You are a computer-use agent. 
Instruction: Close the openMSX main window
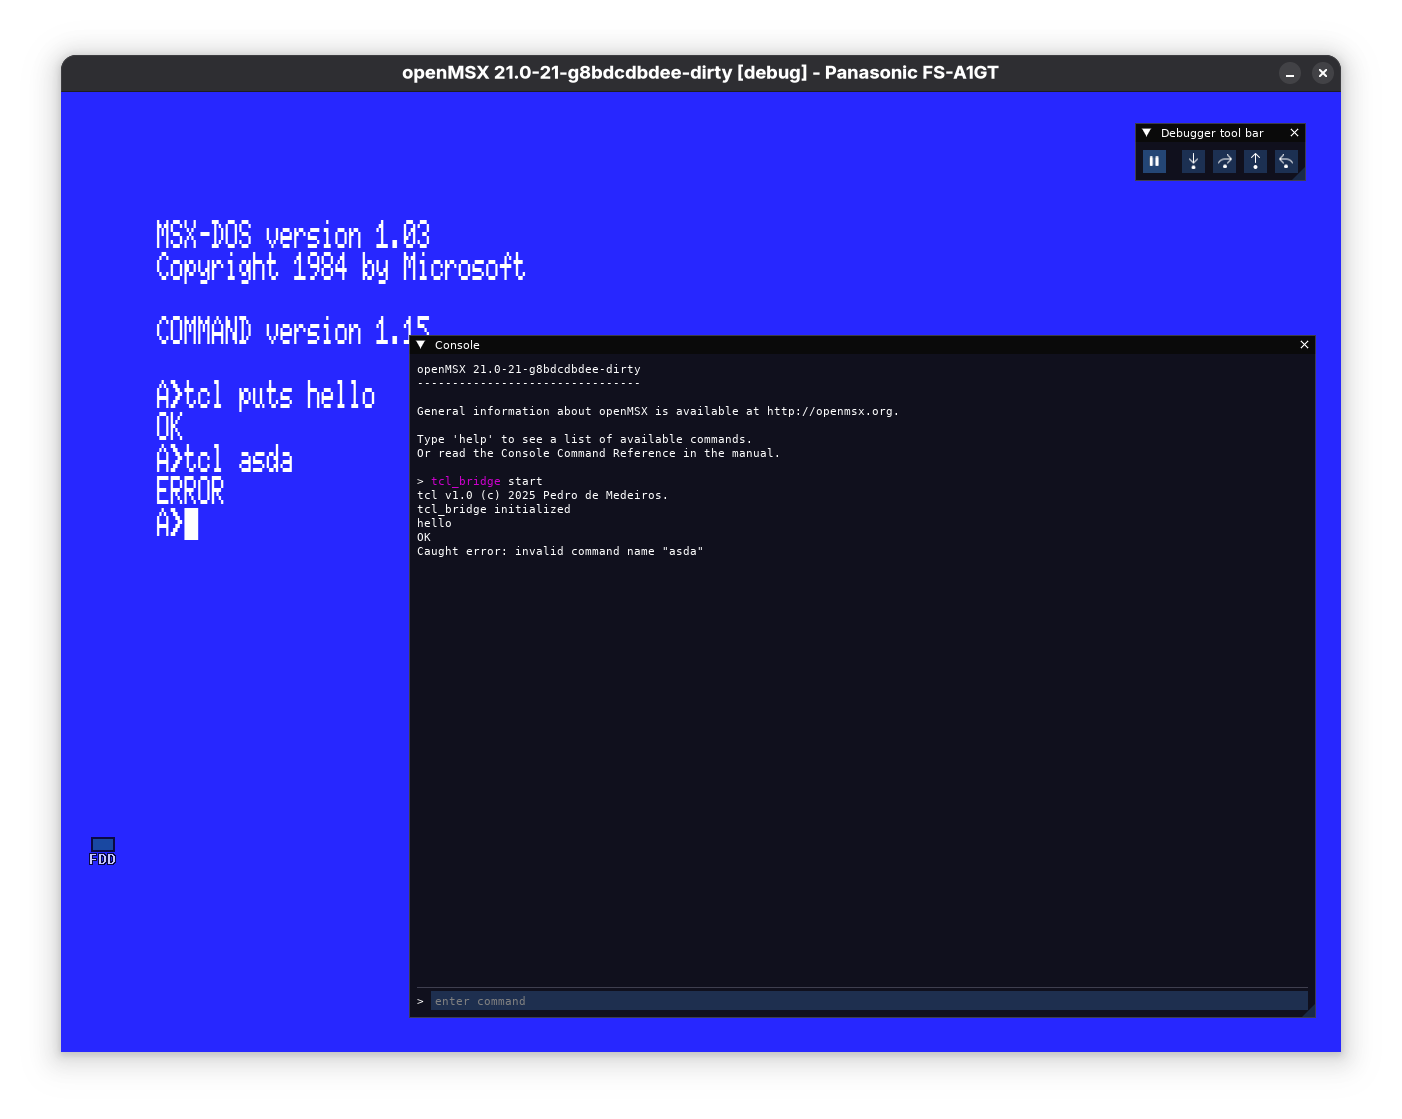click(x=1322, y=73)
